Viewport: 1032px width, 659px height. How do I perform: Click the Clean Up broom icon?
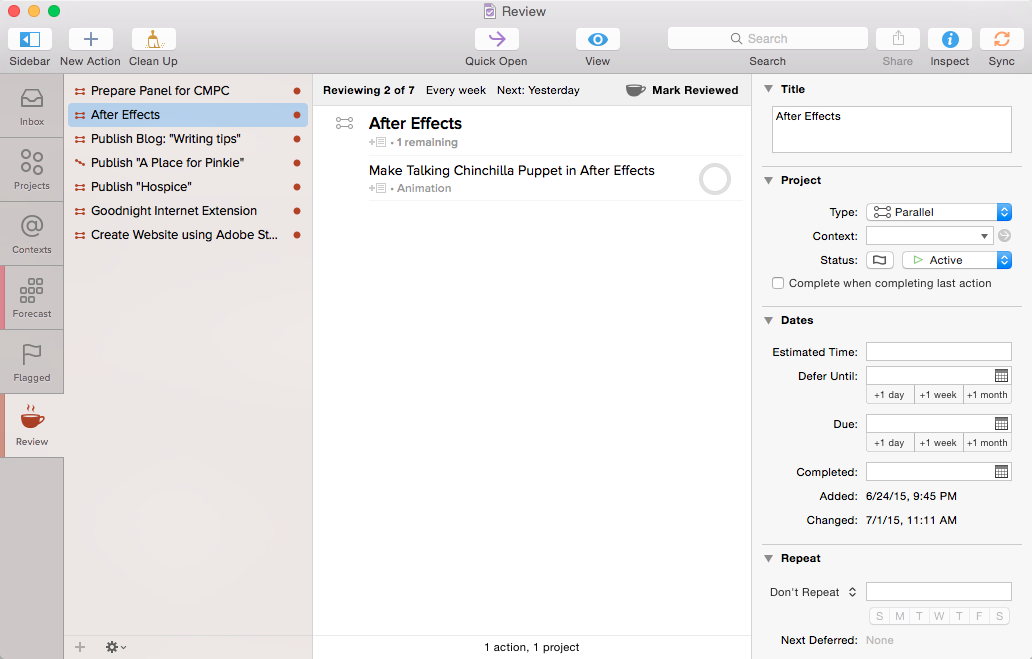(153, 40)
